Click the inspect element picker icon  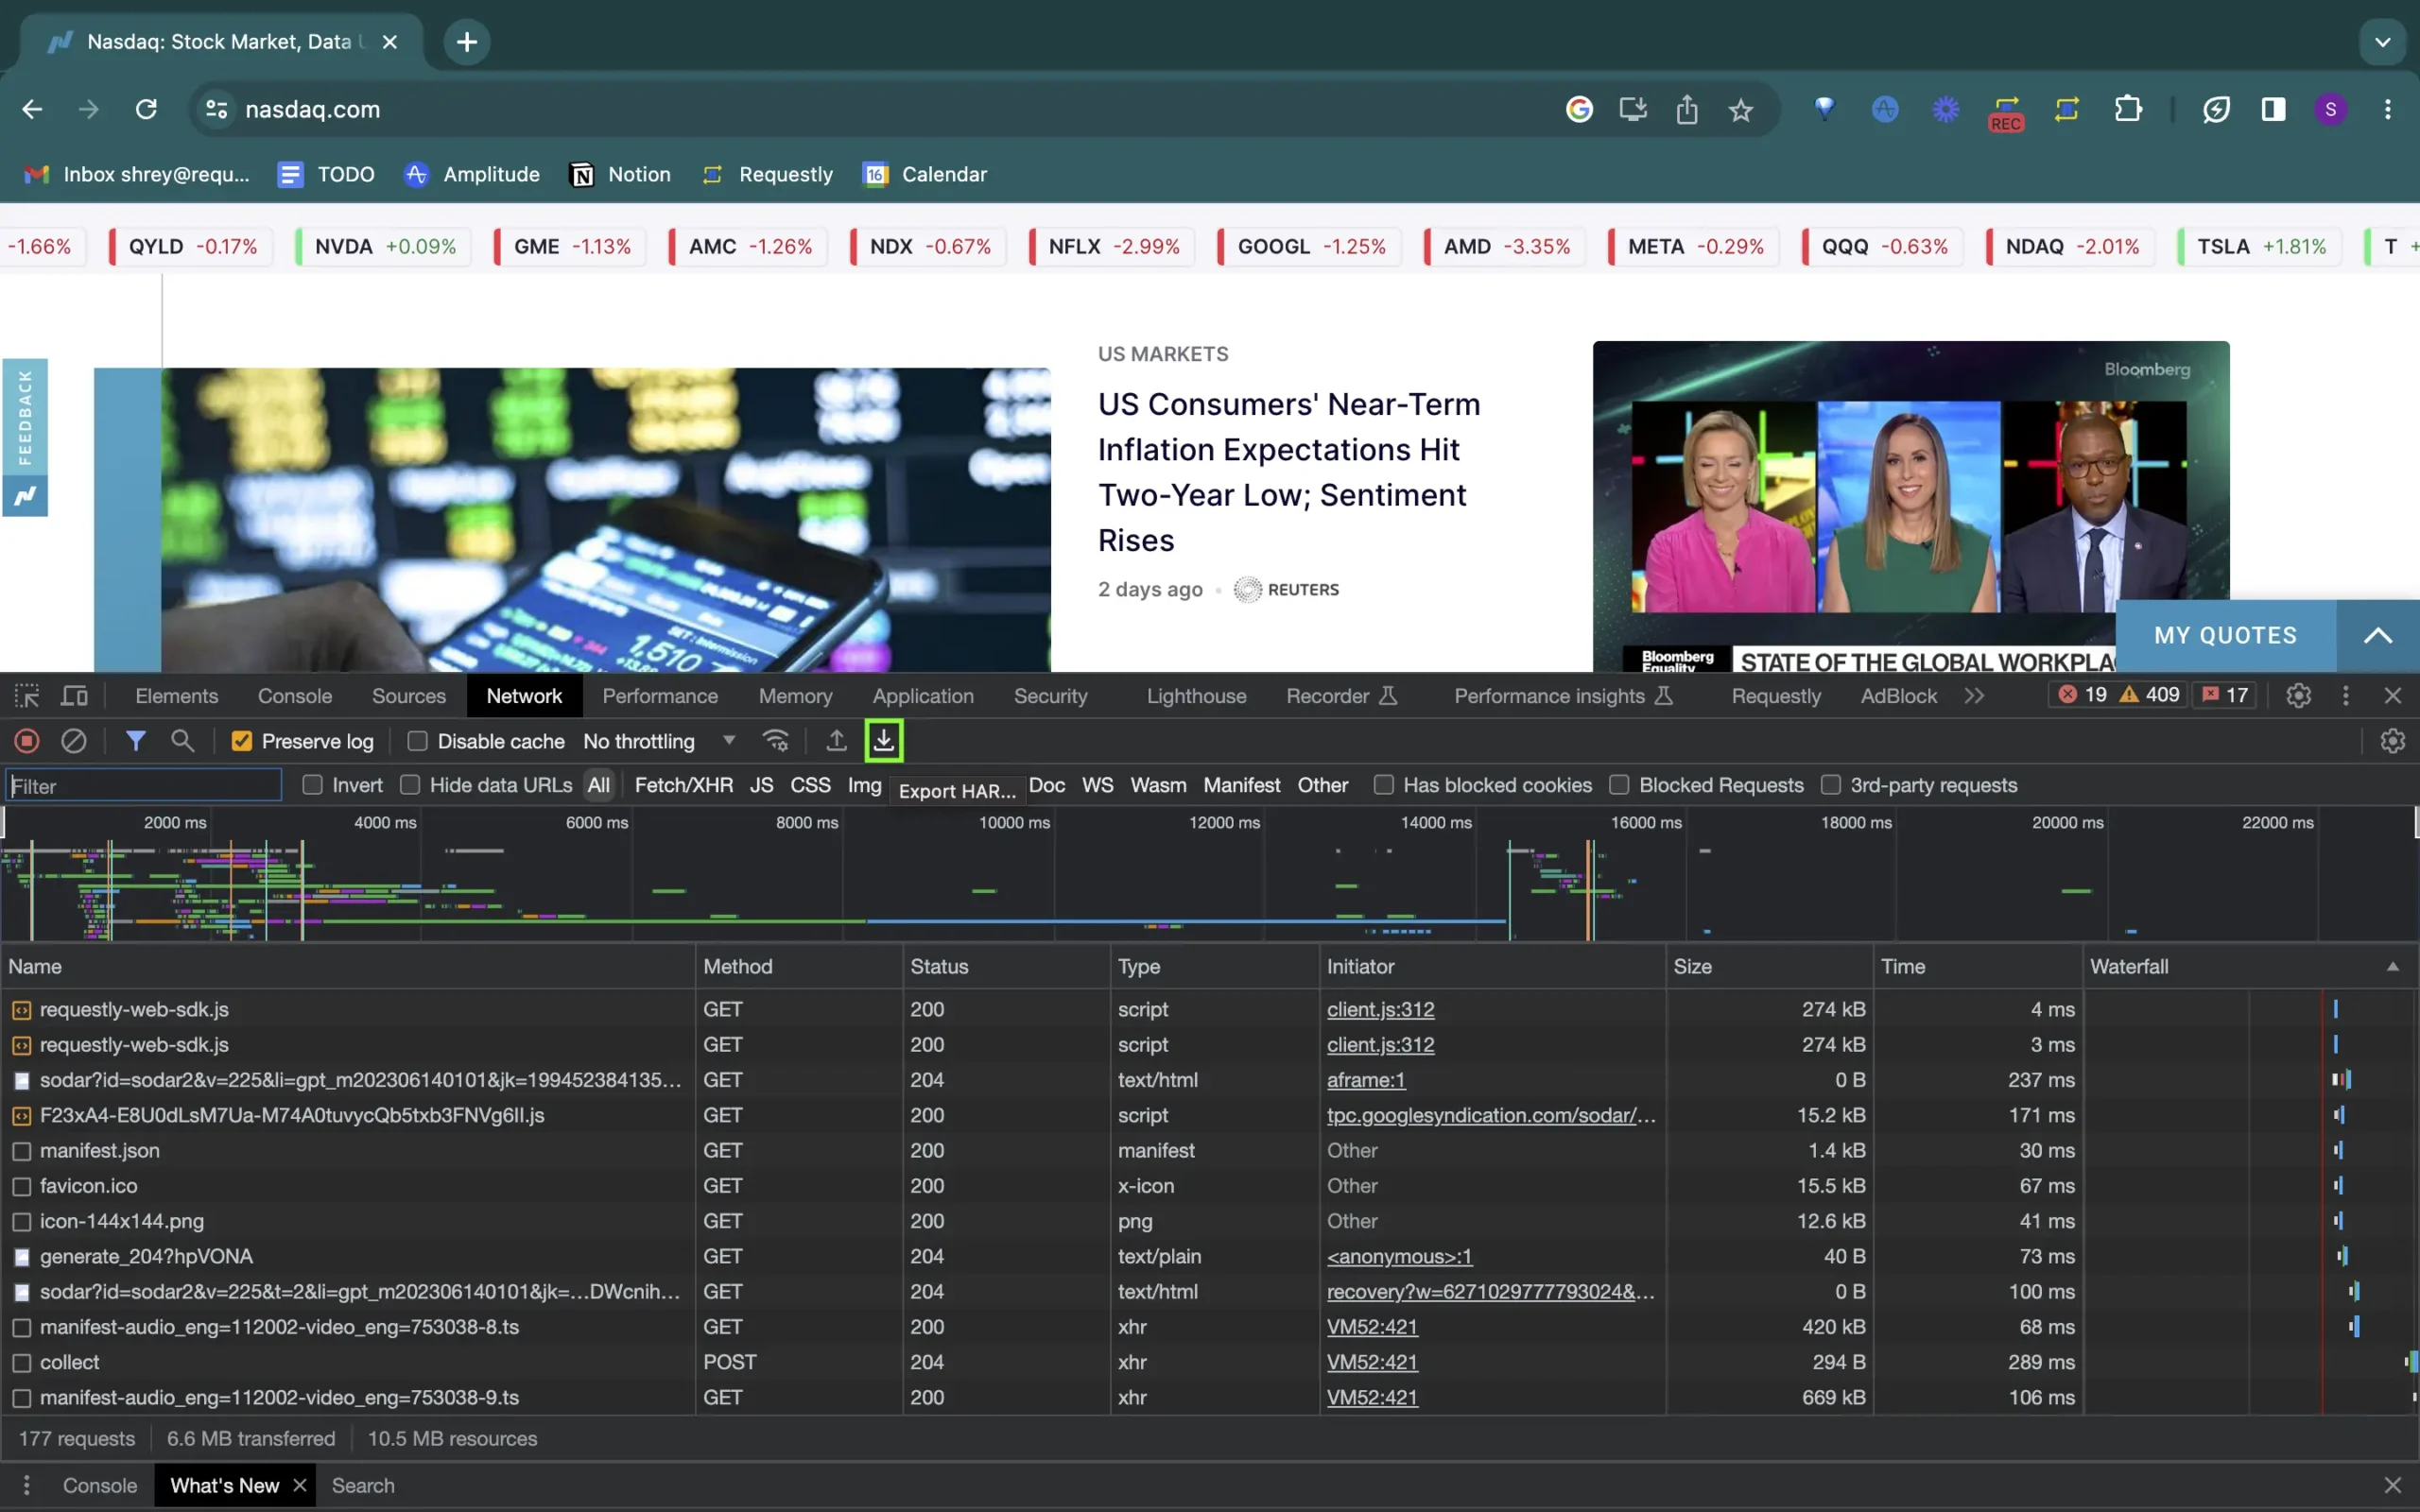pos(26,694)
